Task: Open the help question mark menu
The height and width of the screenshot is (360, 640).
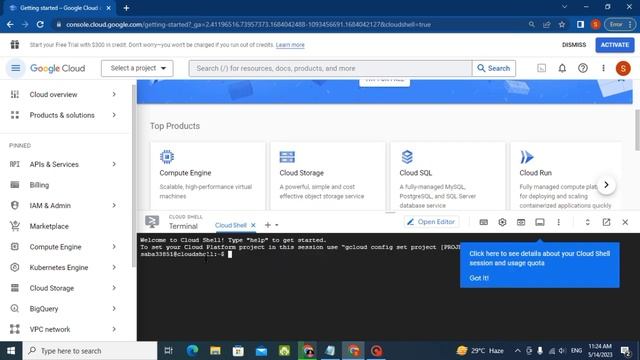Action: pos(583,68)
